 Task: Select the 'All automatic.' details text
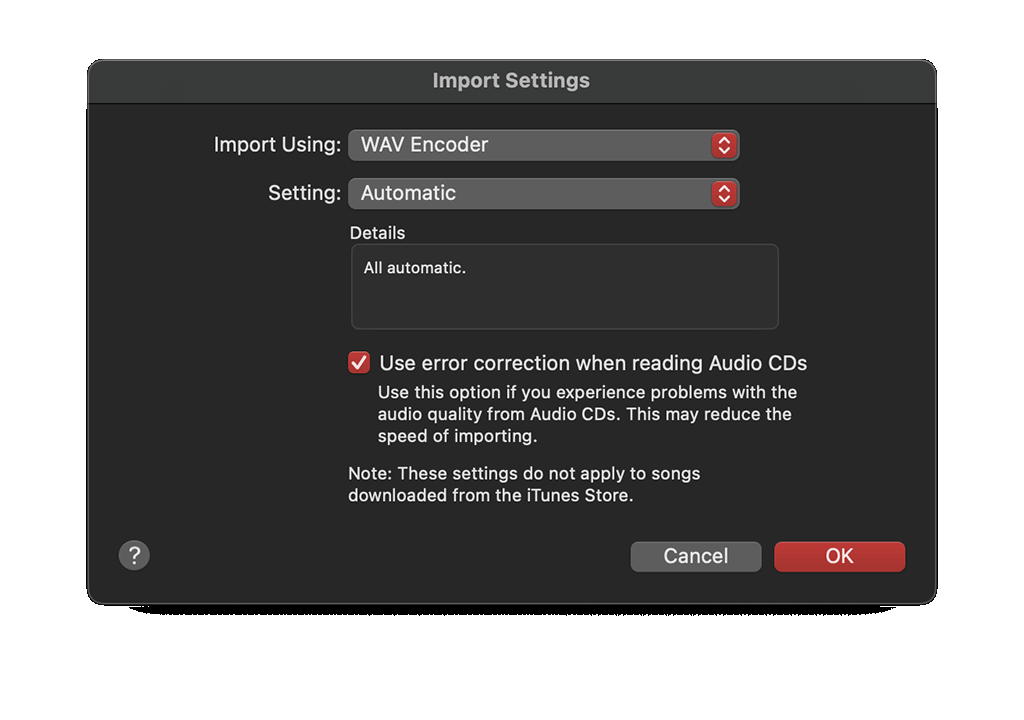[x=415, y=268]
